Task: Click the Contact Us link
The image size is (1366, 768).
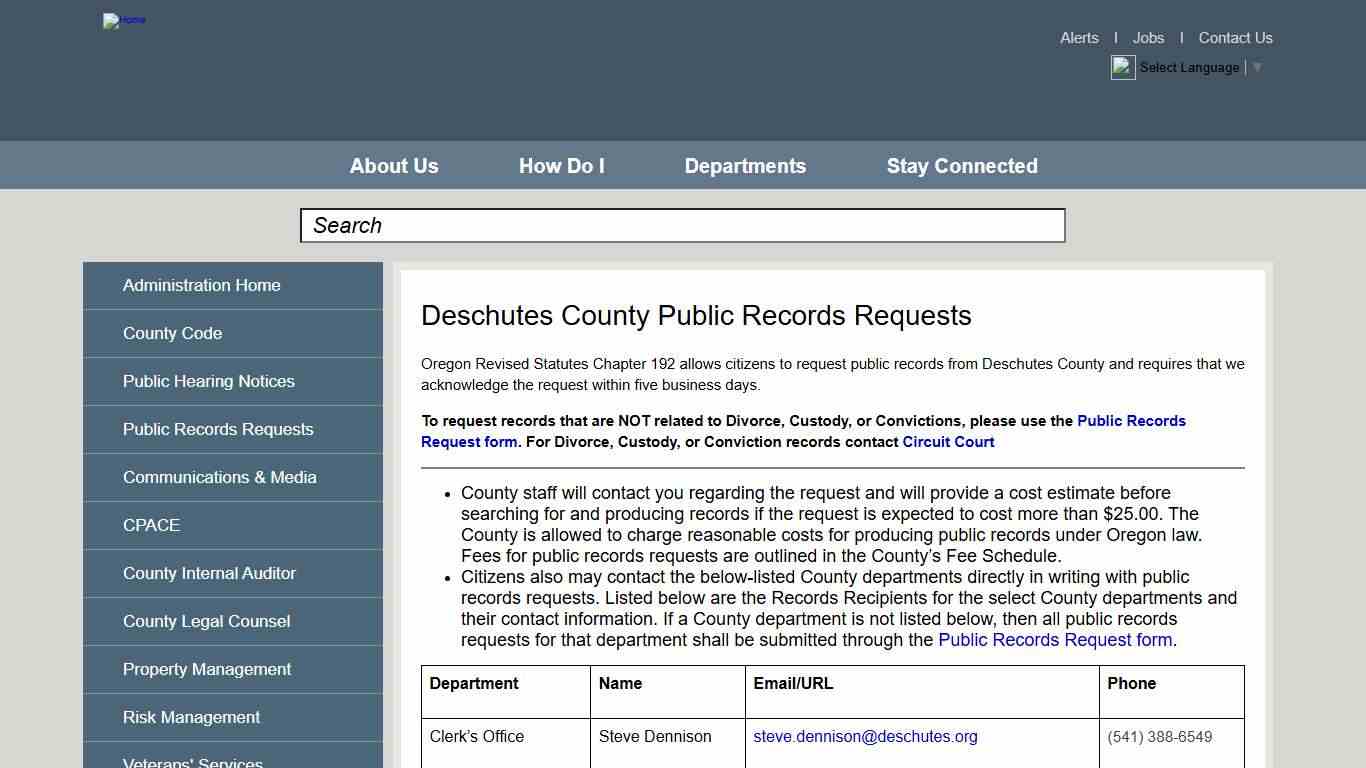Action: pyautogui.click(x=1235, y=38)
